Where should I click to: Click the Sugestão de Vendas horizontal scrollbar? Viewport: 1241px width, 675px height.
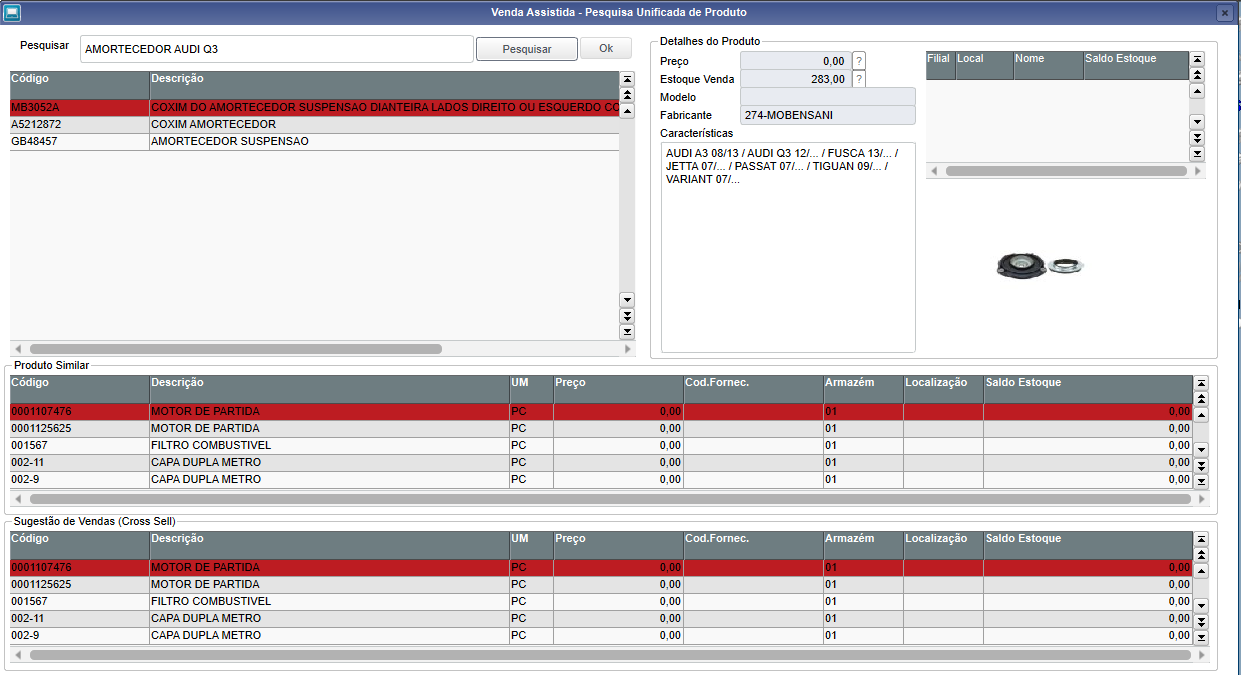coord(610,655)
